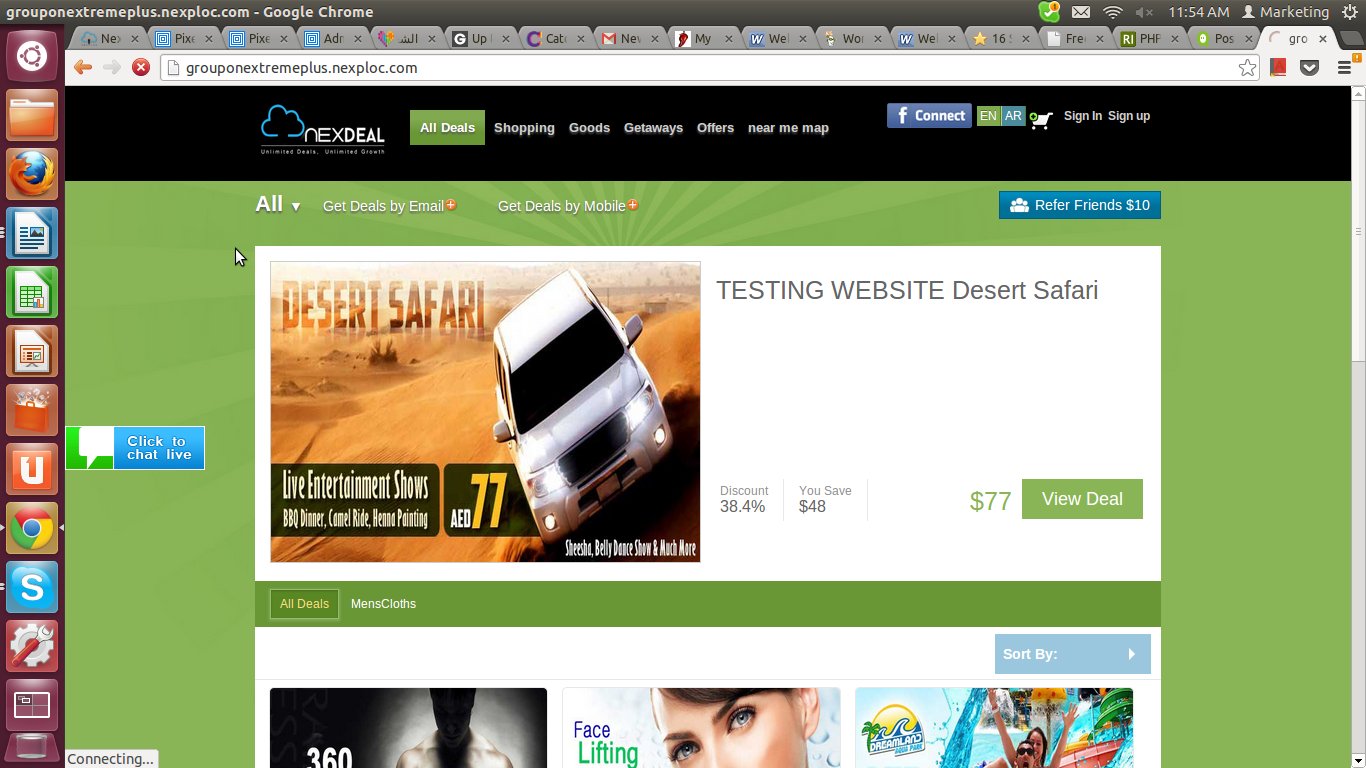Click the Sign In link
This screenshot has height=768, width=1366.
pyautogui.click(x=1083, y=116)
